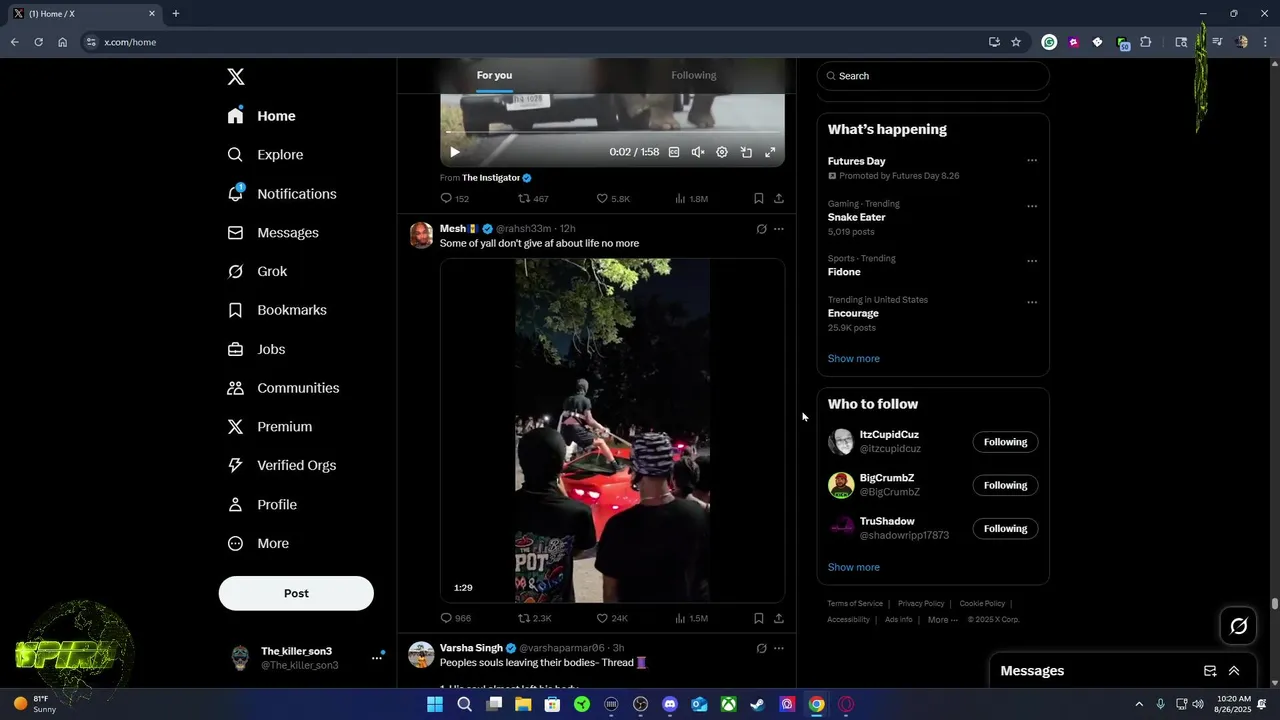
Task: Enter fullscreen on top video
Action: pos(770,152)
